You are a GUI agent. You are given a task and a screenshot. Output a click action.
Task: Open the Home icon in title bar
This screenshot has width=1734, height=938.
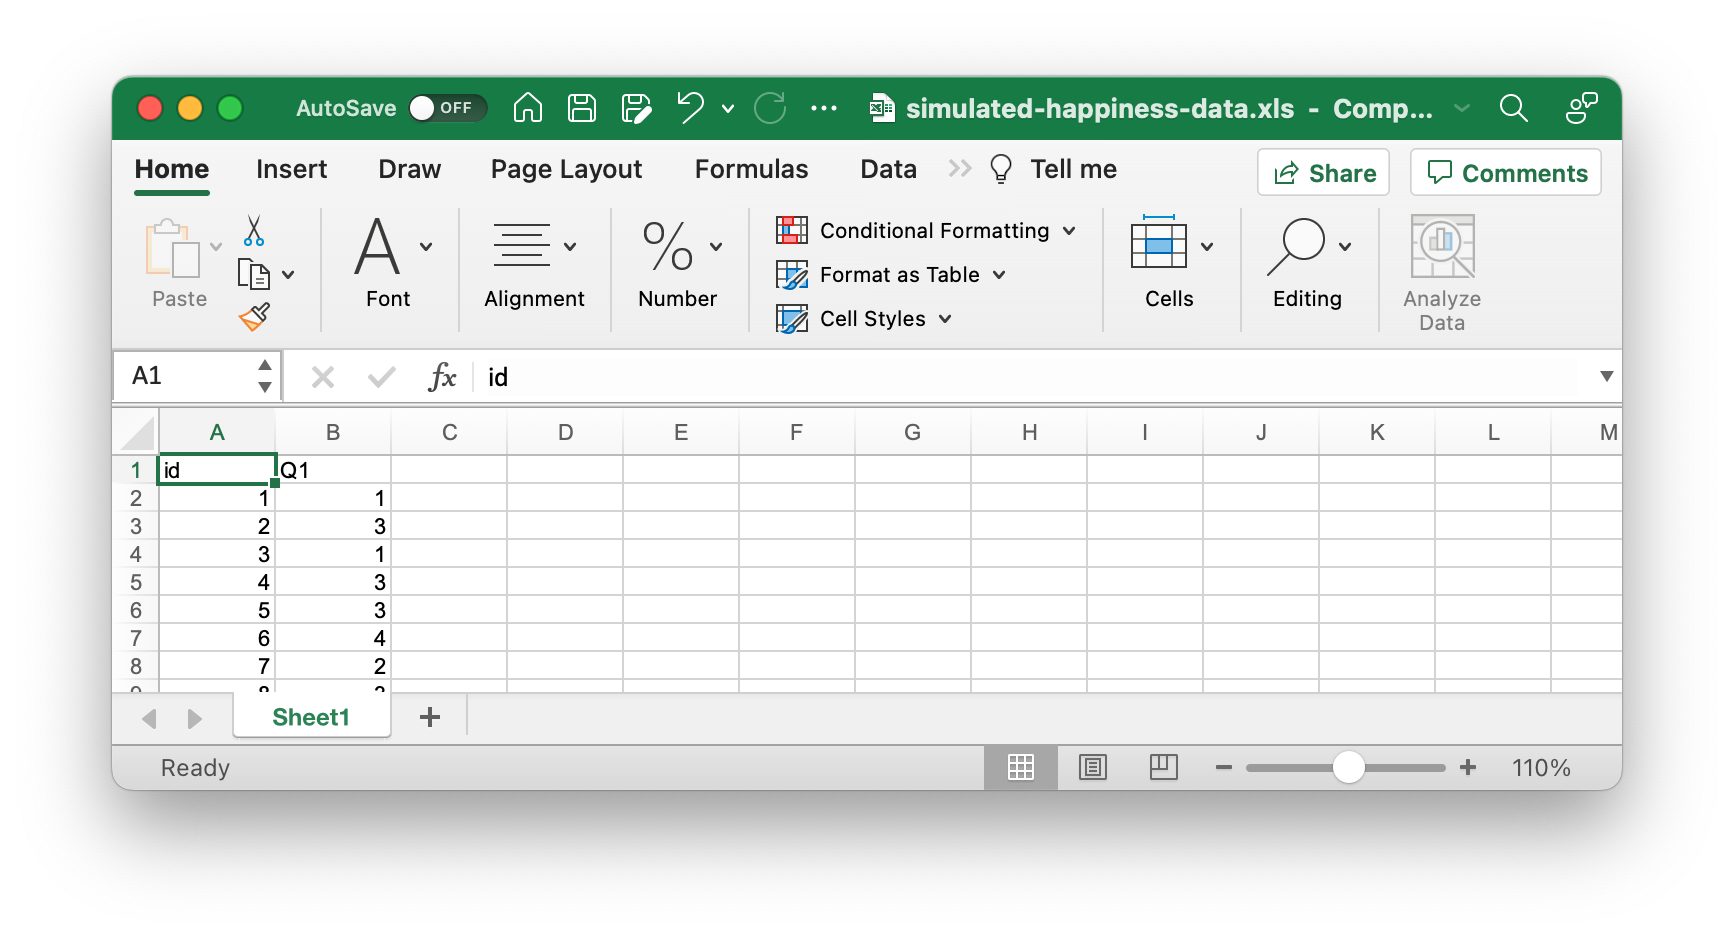(x=528, y=108)
